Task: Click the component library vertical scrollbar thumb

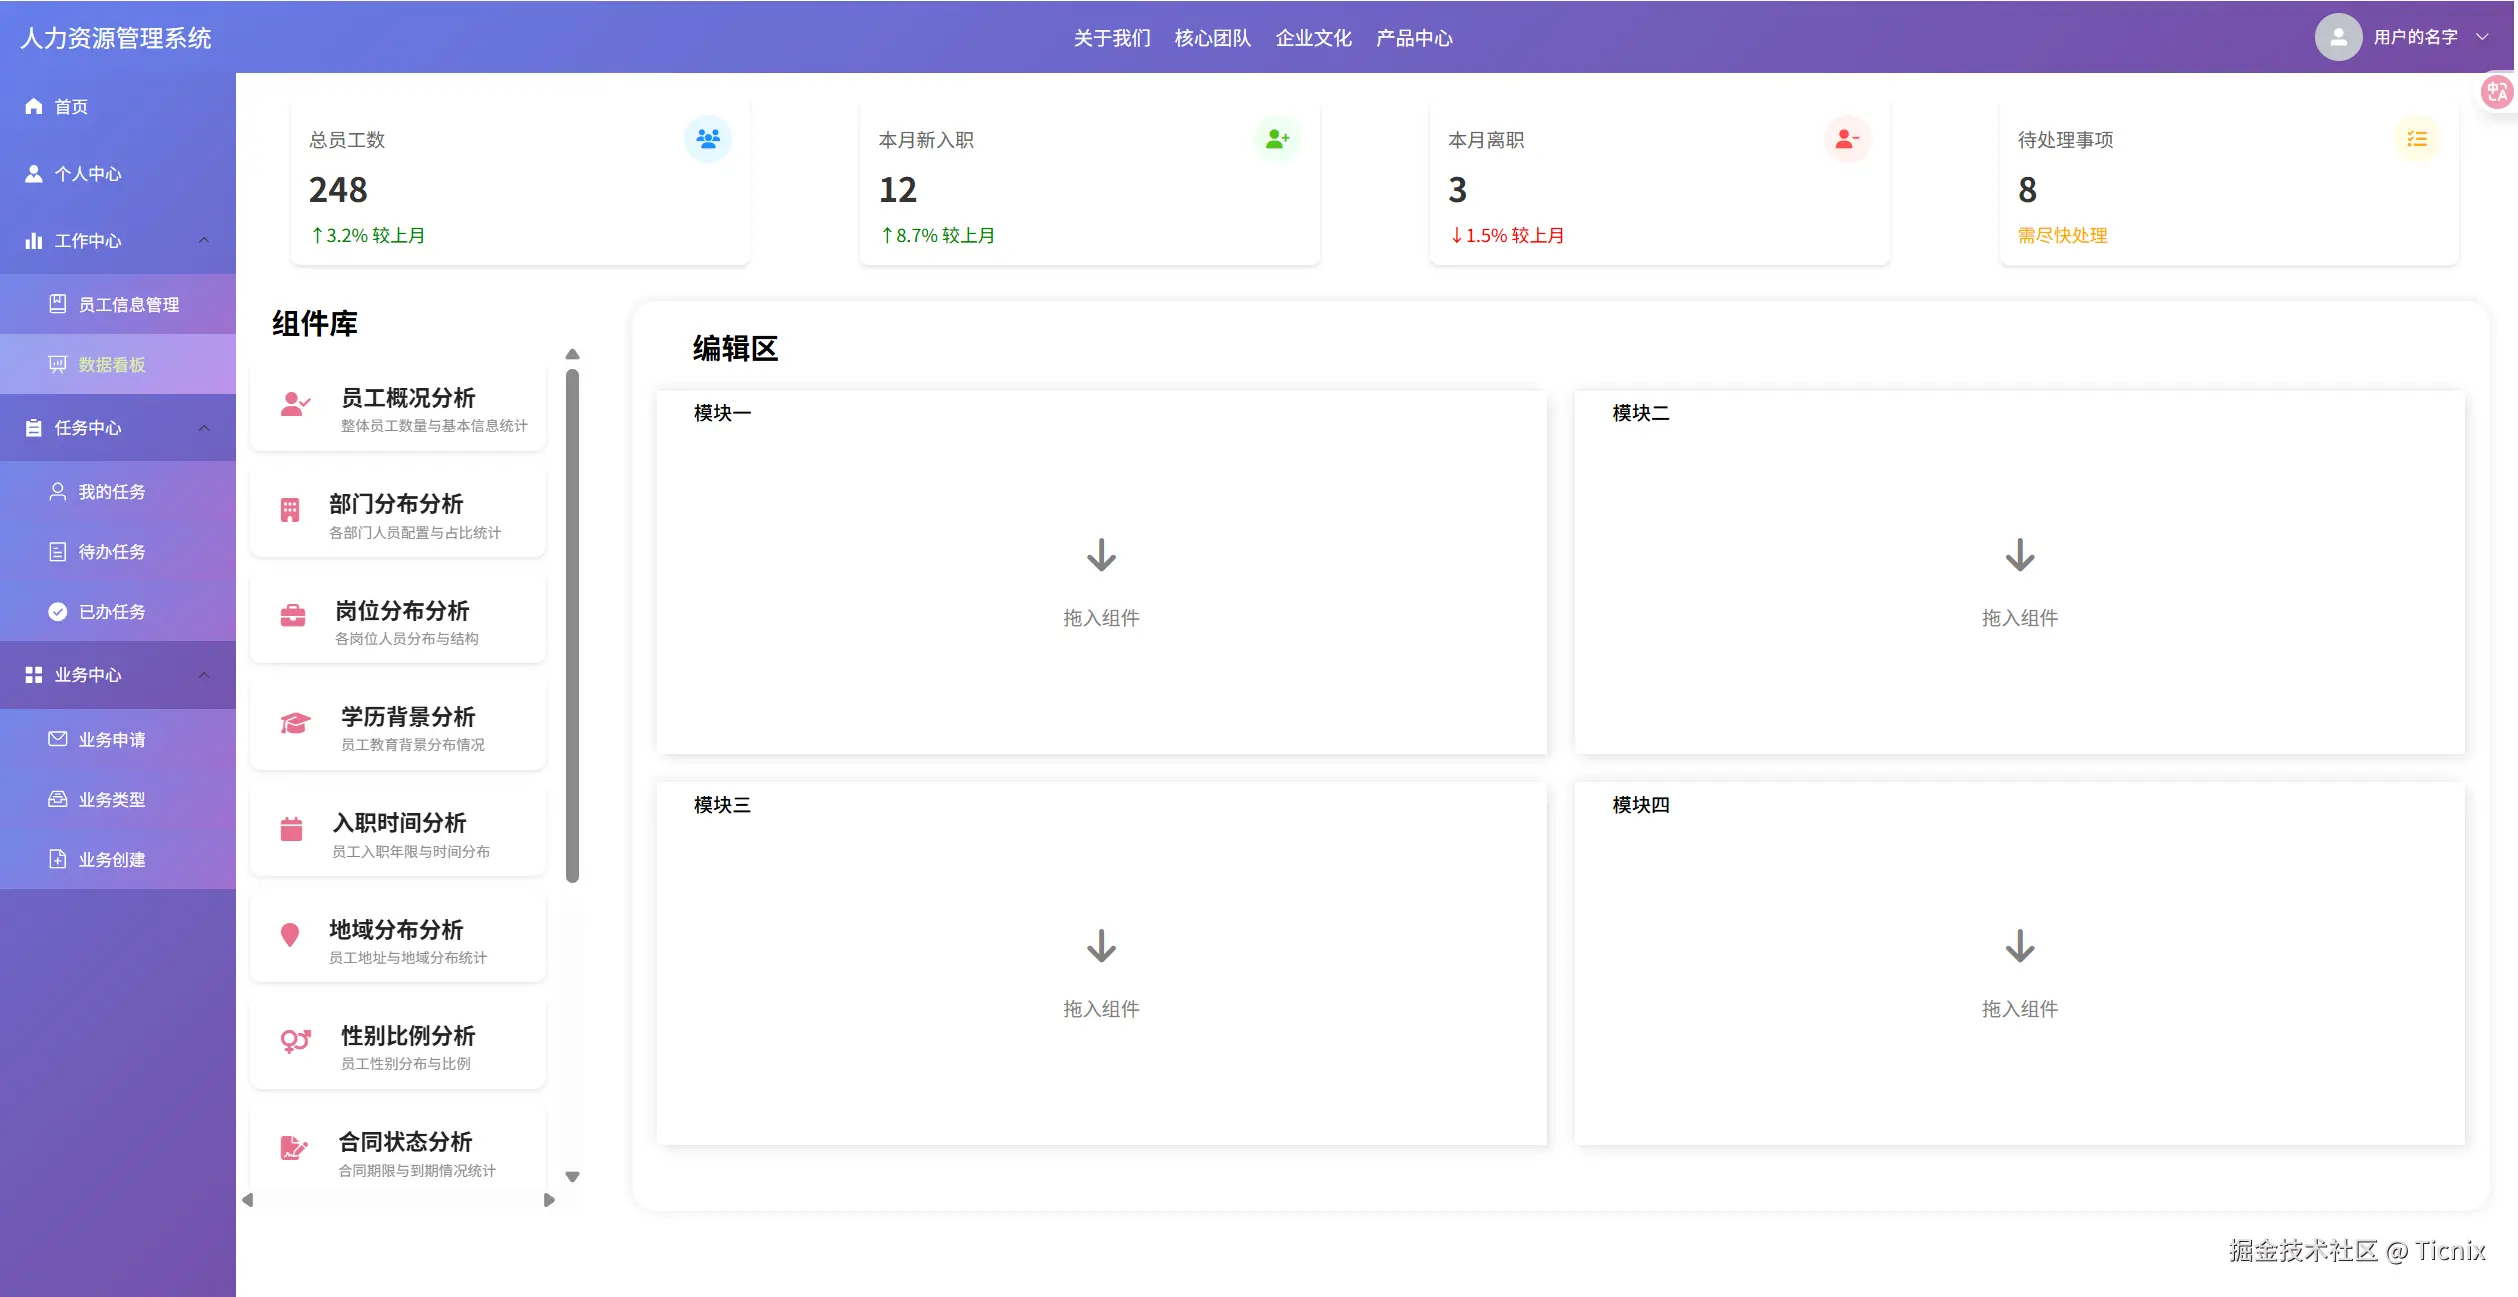Action: tap(572, 625)
